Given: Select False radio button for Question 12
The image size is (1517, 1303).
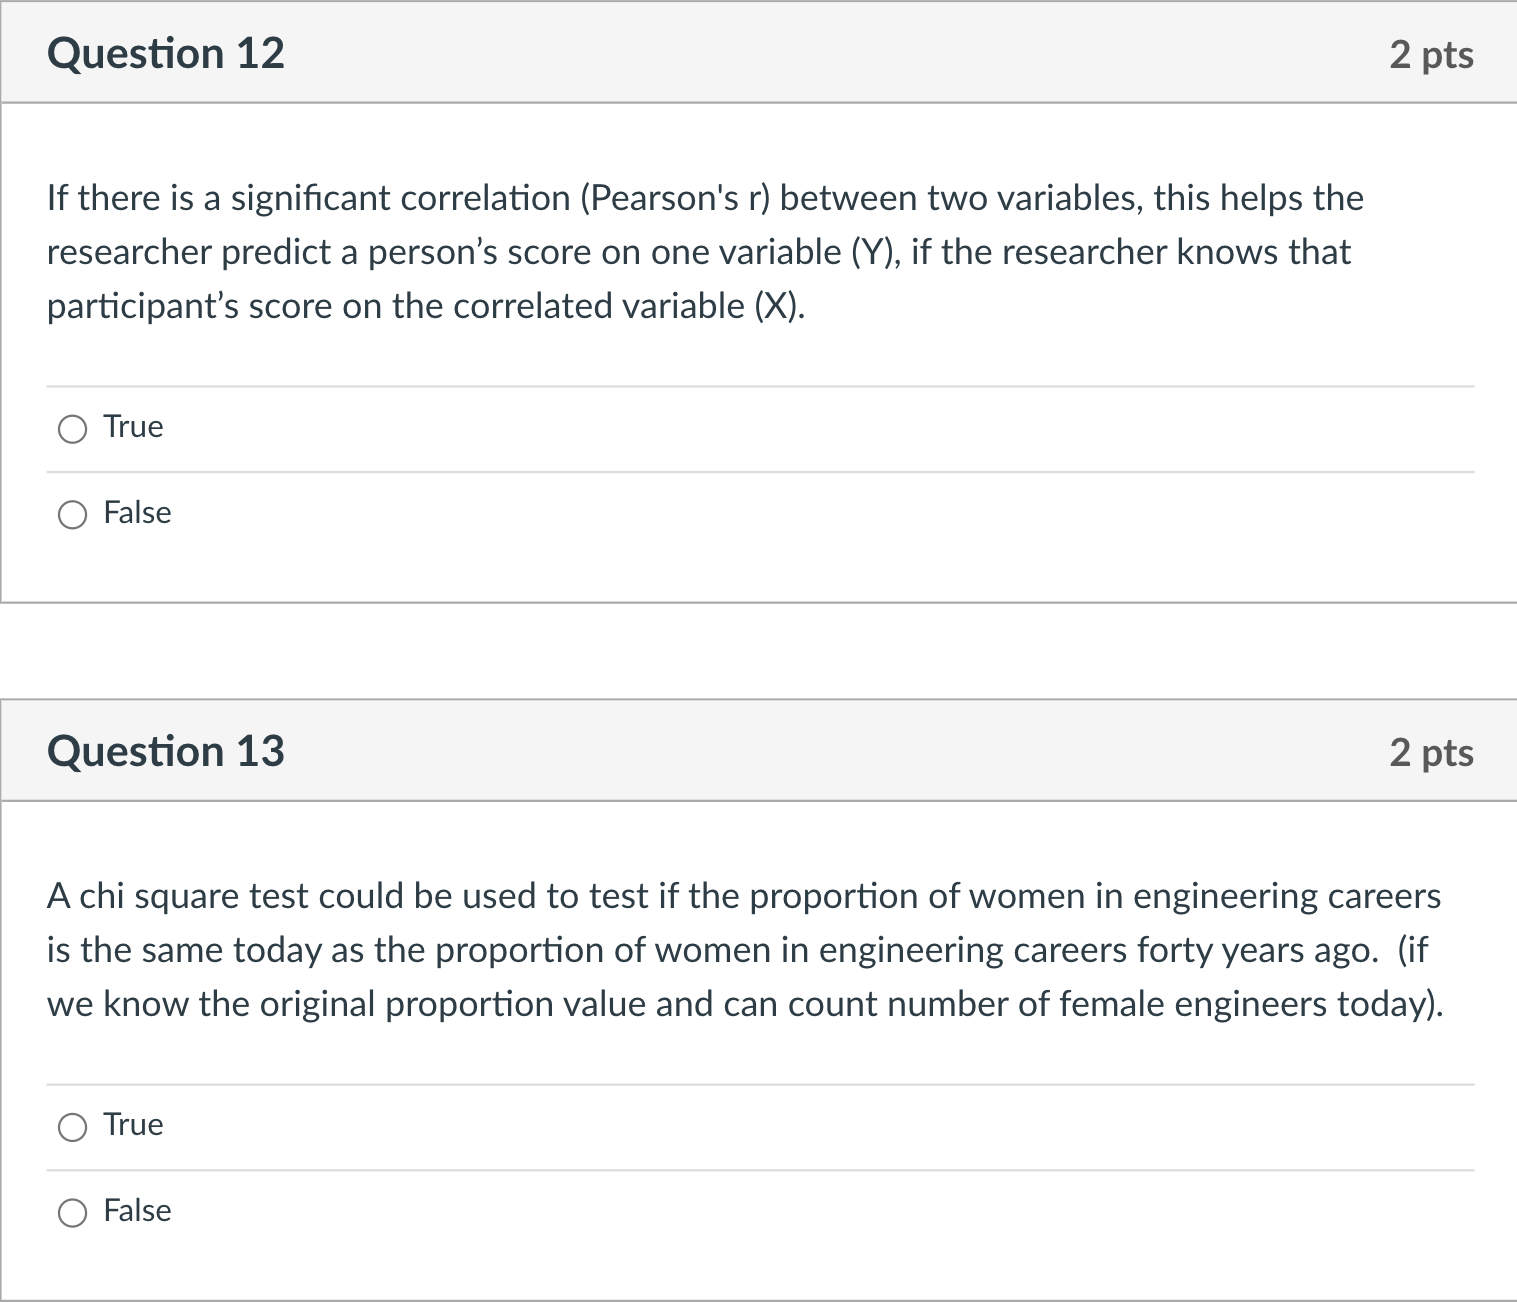Looking at the screenshot, I should (72, 515).
